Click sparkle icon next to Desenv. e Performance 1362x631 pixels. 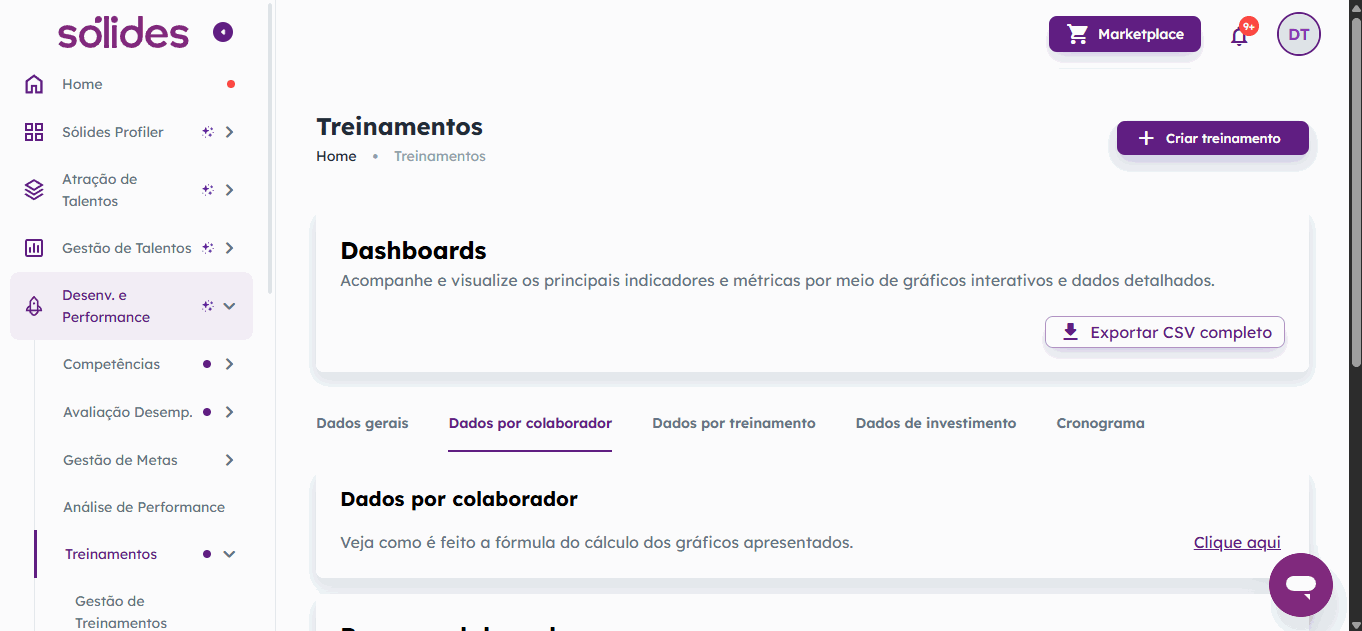tap(207, 306)
